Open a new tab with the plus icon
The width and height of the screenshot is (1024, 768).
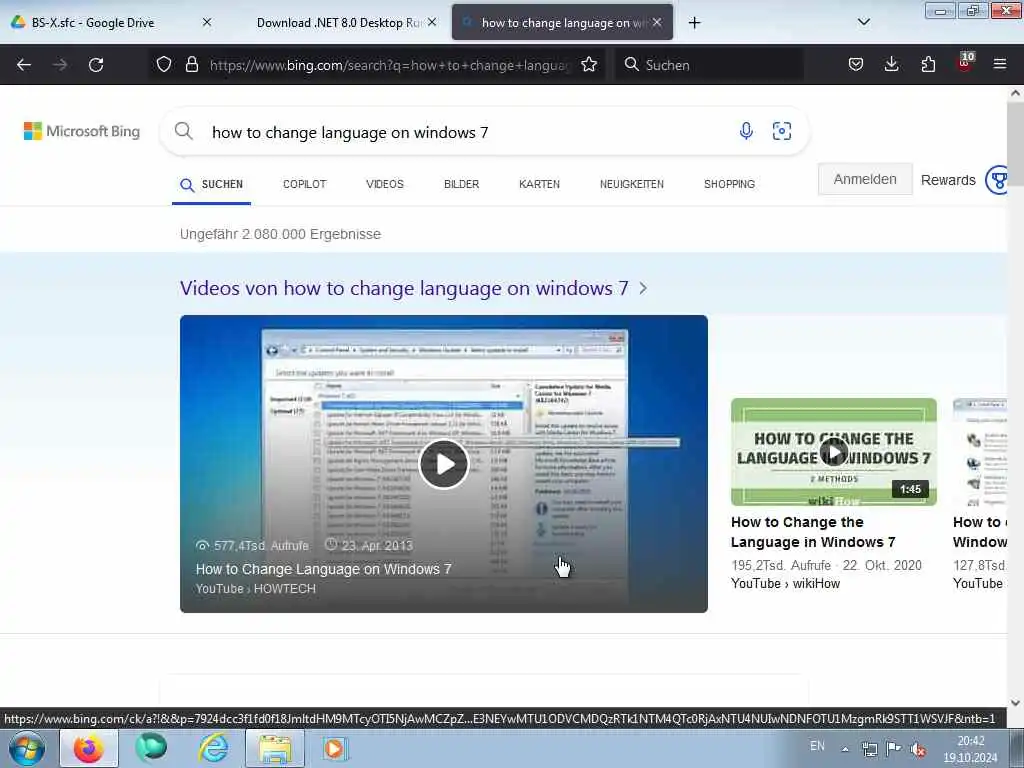(x=694, y=23)
